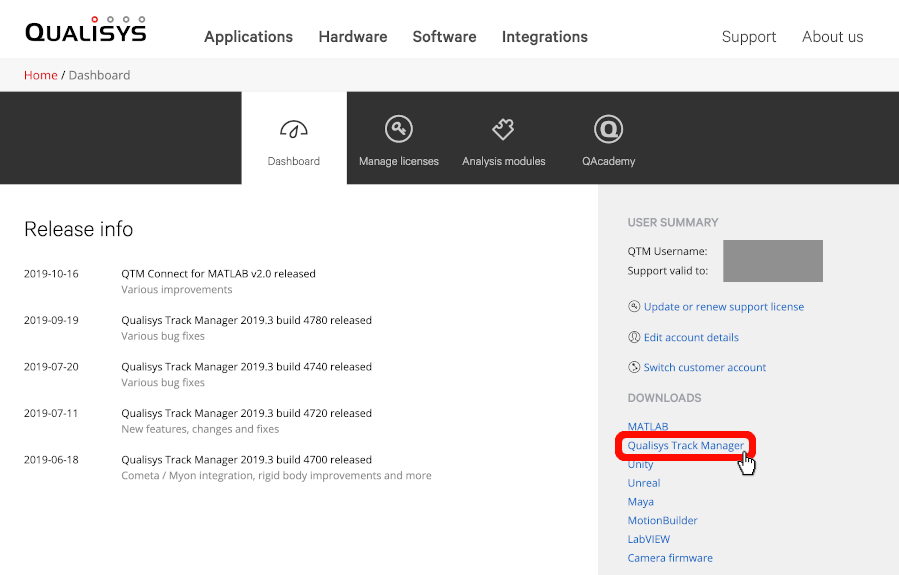This screenshot has height=575, width=899.
Task: Click the 2019-07-11 release date
Action: pyautogui.click(x=51, y=413)
